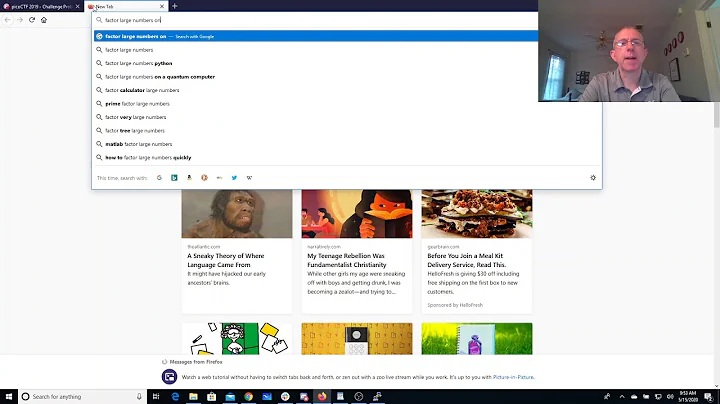Viewport: 720px width, 404px height.
Task: Click narratively.com source label
Action: [324, 247]
